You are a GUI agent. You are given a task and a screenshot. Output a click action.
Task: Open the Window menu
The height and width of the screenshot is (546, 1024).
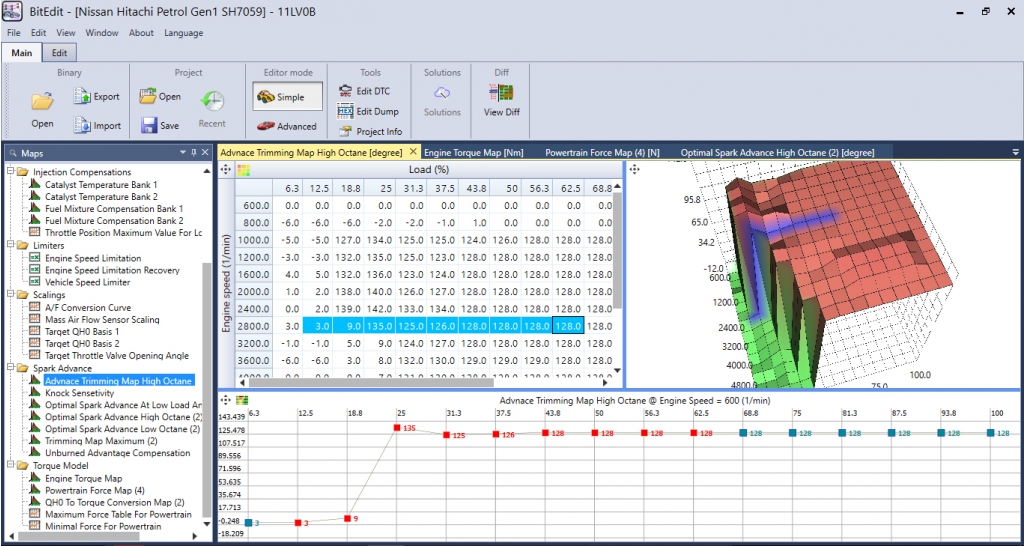click(102, 33)
